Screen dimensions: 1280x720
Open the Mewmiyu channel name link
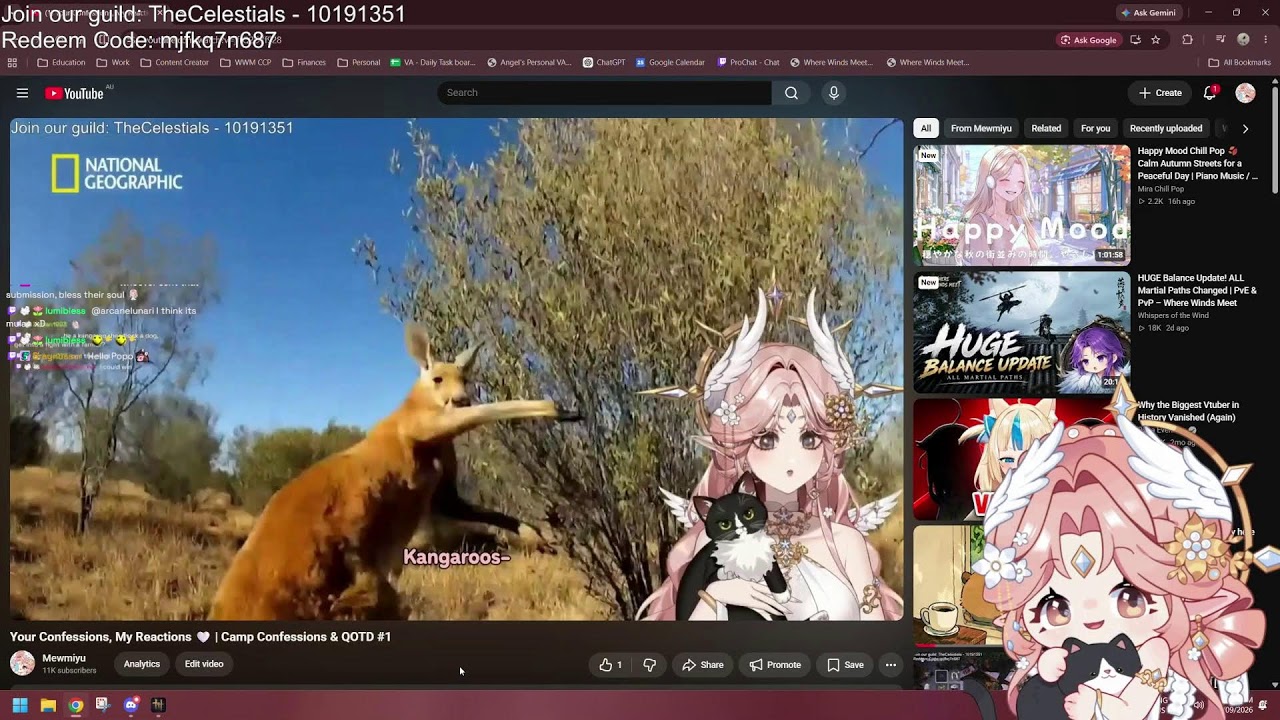pyautogui.click(x=64, y=658)
